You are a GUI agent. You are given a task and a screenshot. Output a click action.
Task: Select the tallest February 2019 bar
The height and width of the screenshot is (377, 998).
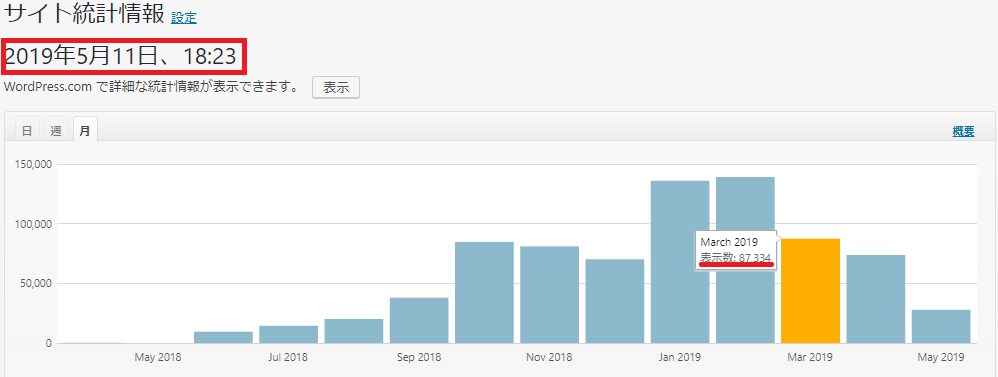745,260
